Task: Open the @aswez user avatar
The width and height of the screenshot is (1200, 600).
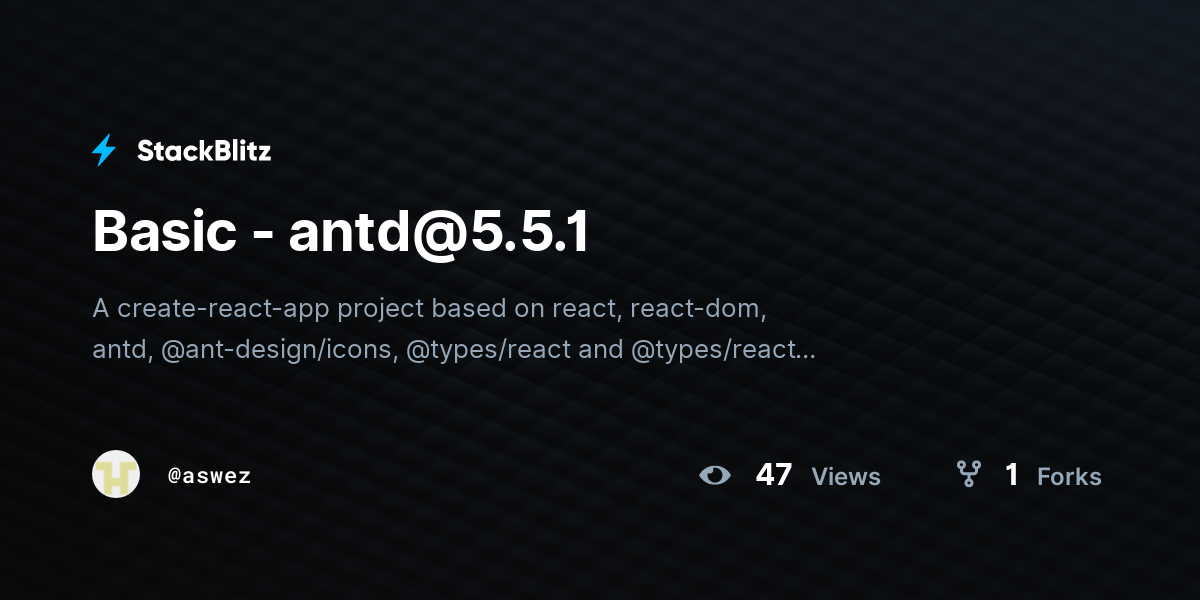Action: pyautogui.click(x=116, y=474)
